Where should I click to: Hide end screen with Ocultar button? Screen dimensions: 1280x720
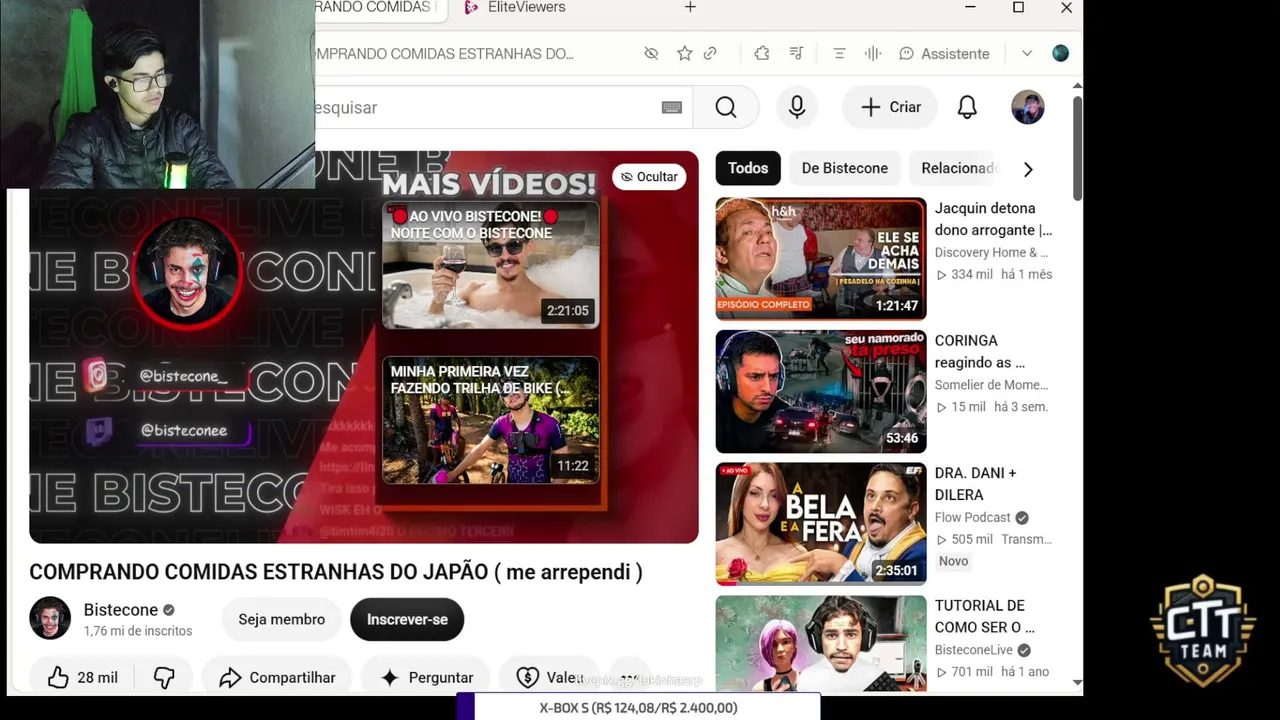[x=649, y=177]
